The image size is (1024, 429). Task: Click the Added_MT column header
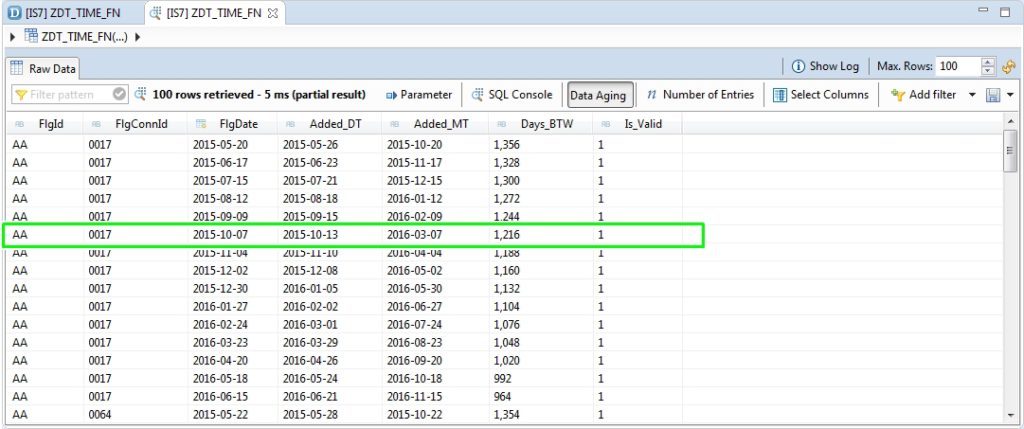[x=435, y=124]
